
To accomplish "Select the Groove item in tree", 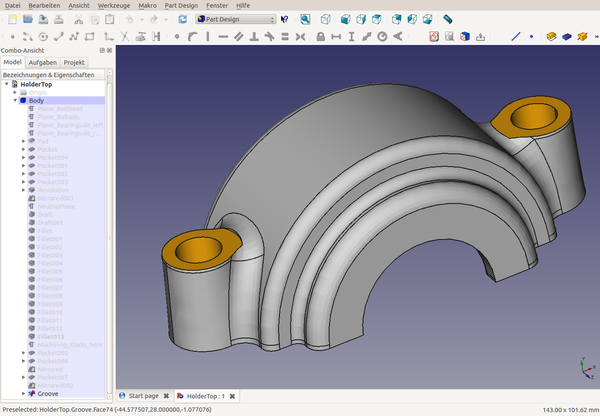I will (47, 394).
